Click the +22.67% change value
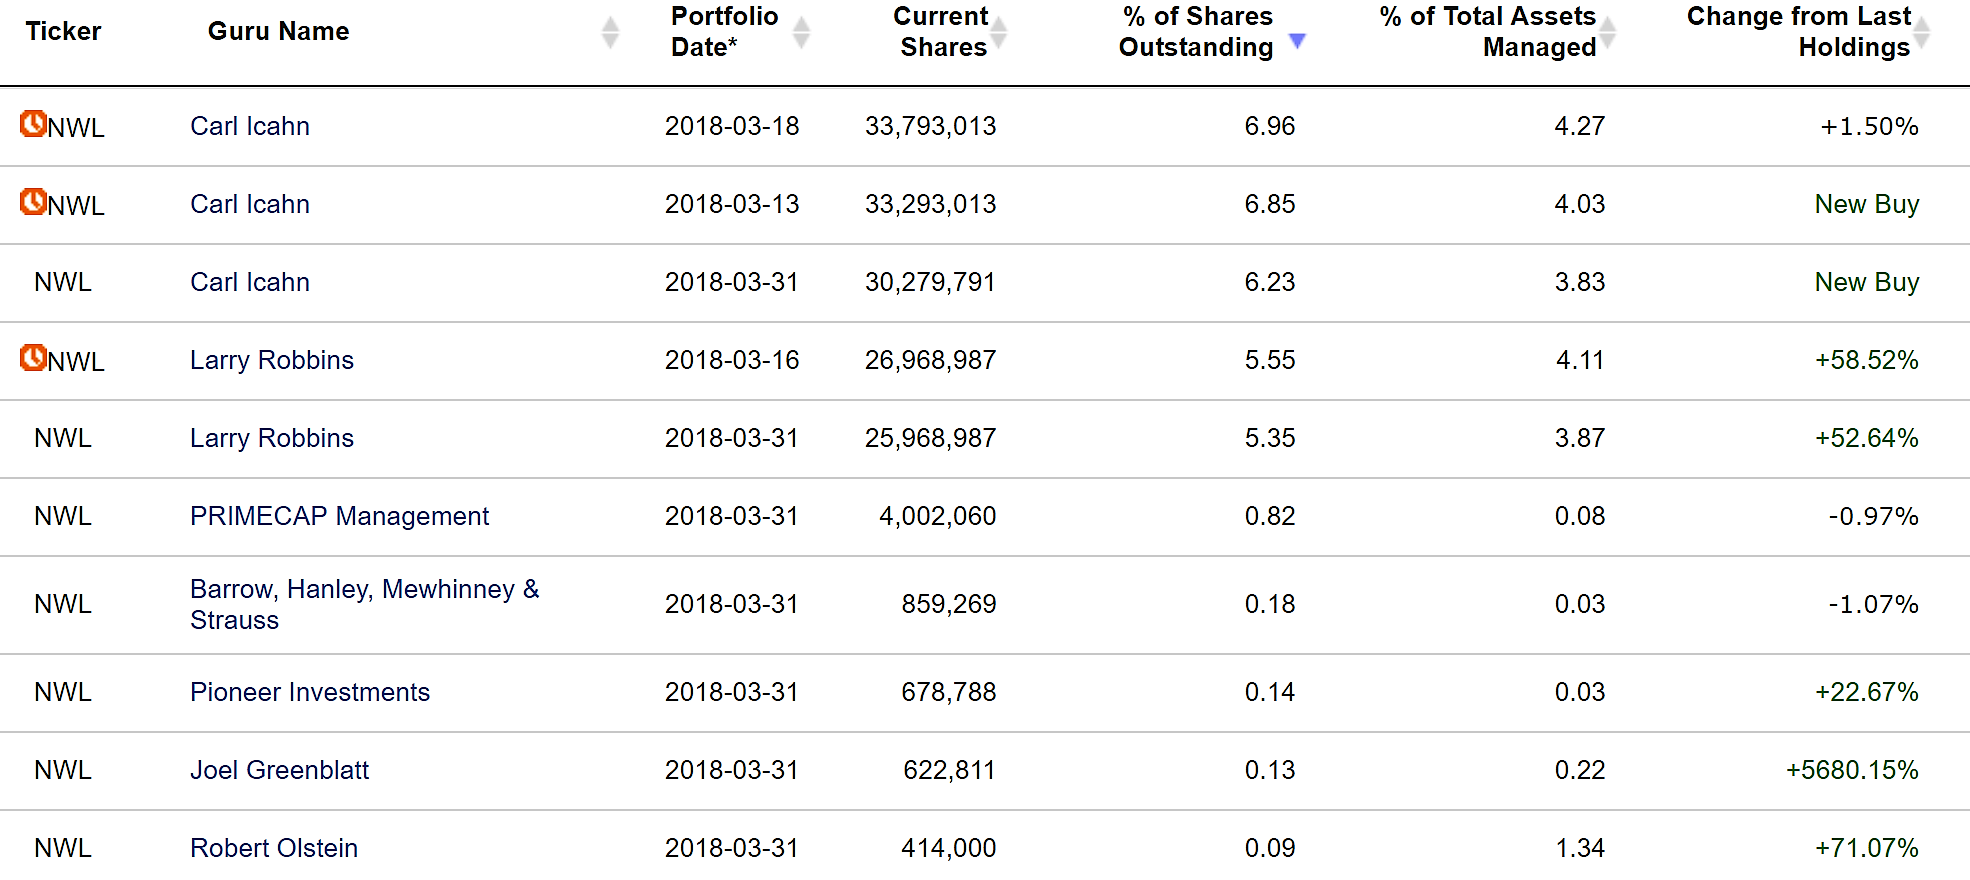The height and width of the screenshot is (880, 1970). tap(1867, 692)
